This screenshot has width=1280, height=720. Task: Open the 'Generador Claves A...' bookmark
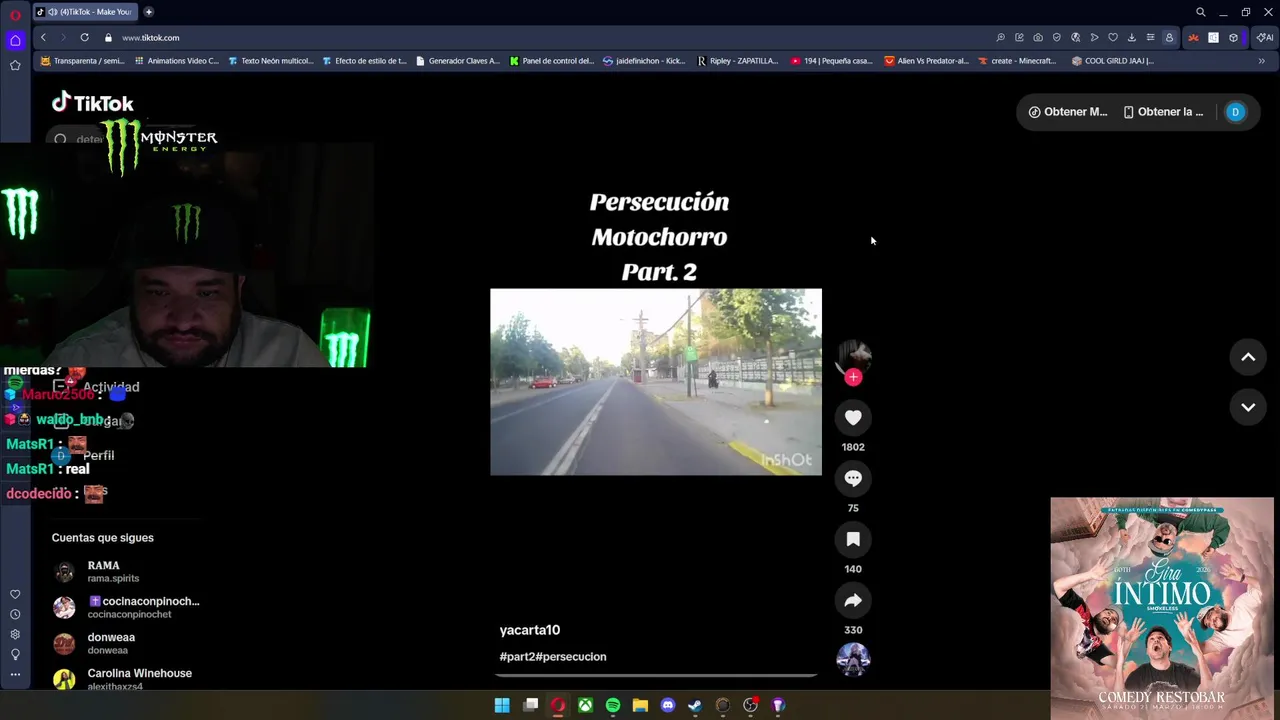[x=457, y=61]
